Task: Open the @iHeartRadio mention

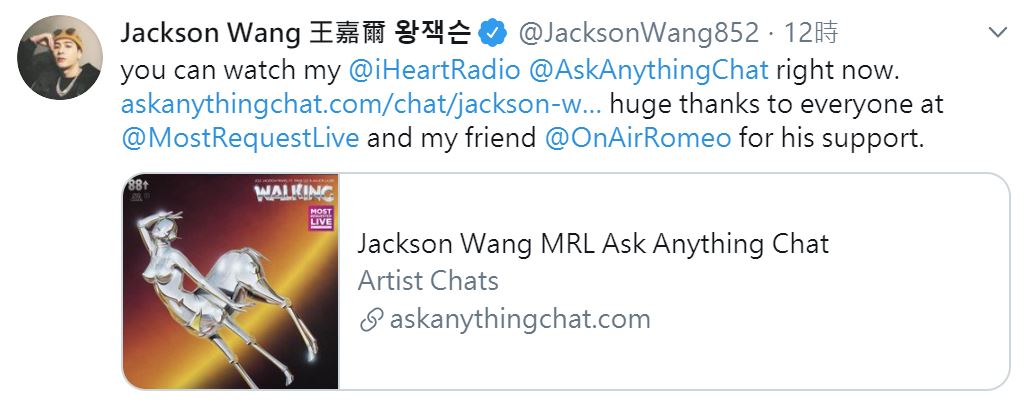Action: (434, 70)
